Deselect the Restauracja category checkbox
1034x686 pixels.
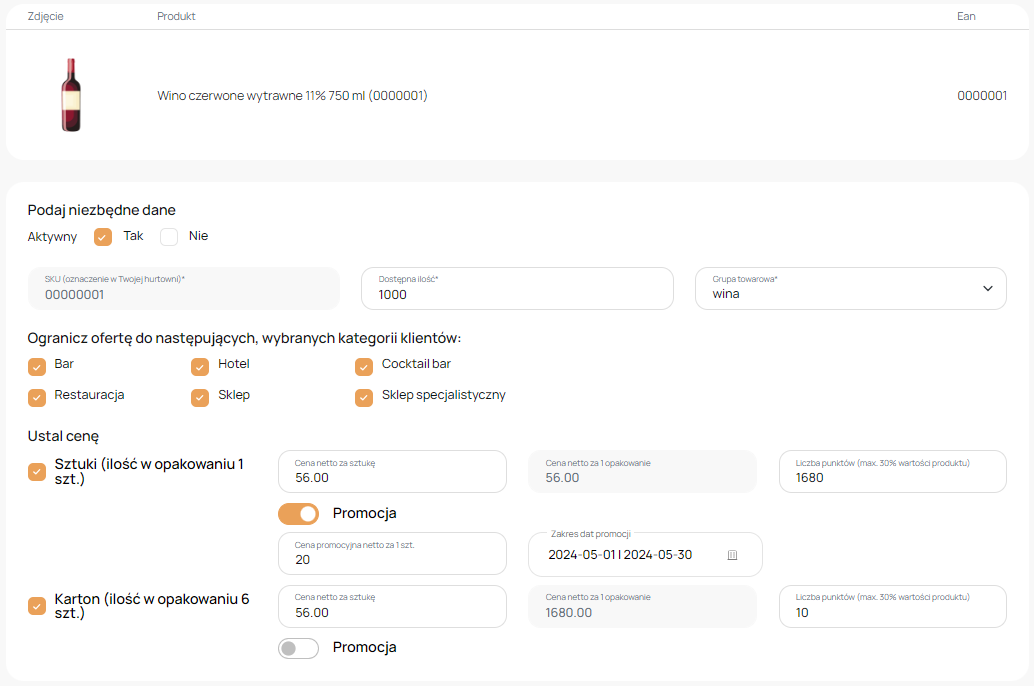[37, 397]
